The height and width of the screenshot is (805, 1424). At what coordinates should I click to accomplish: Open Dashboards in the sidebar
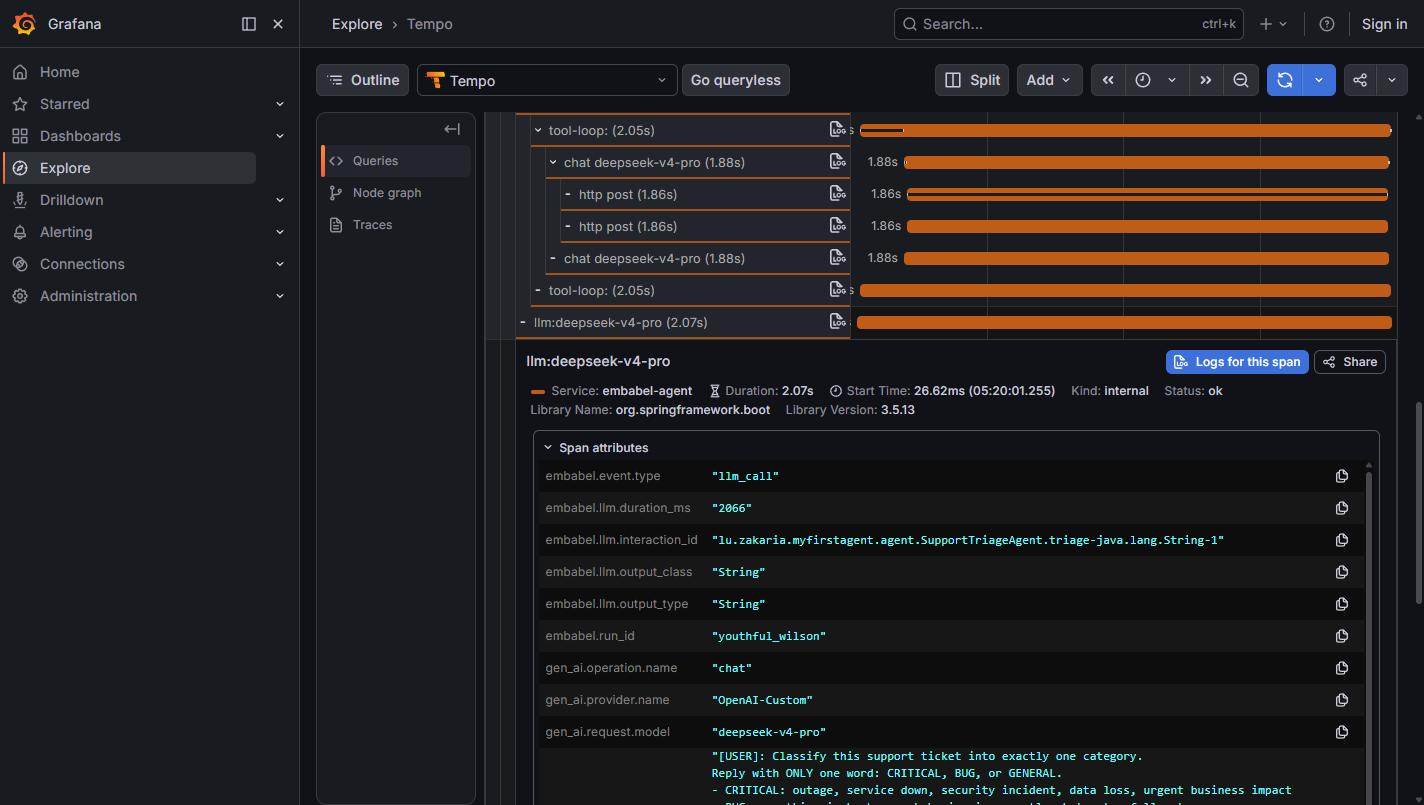click(x=80, y=136)
